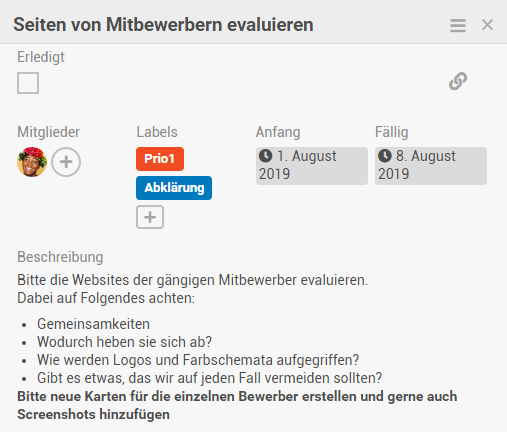Open assigned member avatar
Image resolution: width=507 pixels, height=432 pixels.
coord(32,162)
